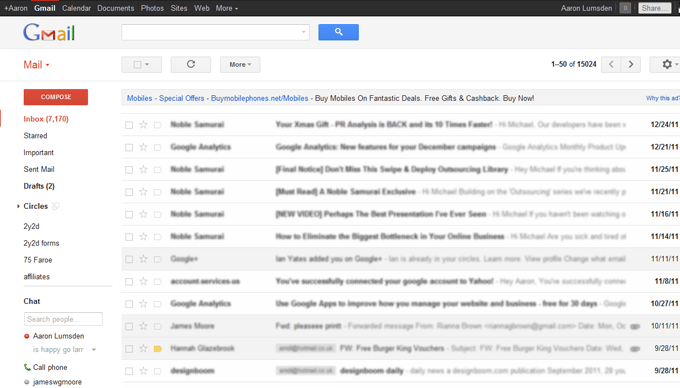
Task: Open Sent Mail folder
Action: click(39, 169)
